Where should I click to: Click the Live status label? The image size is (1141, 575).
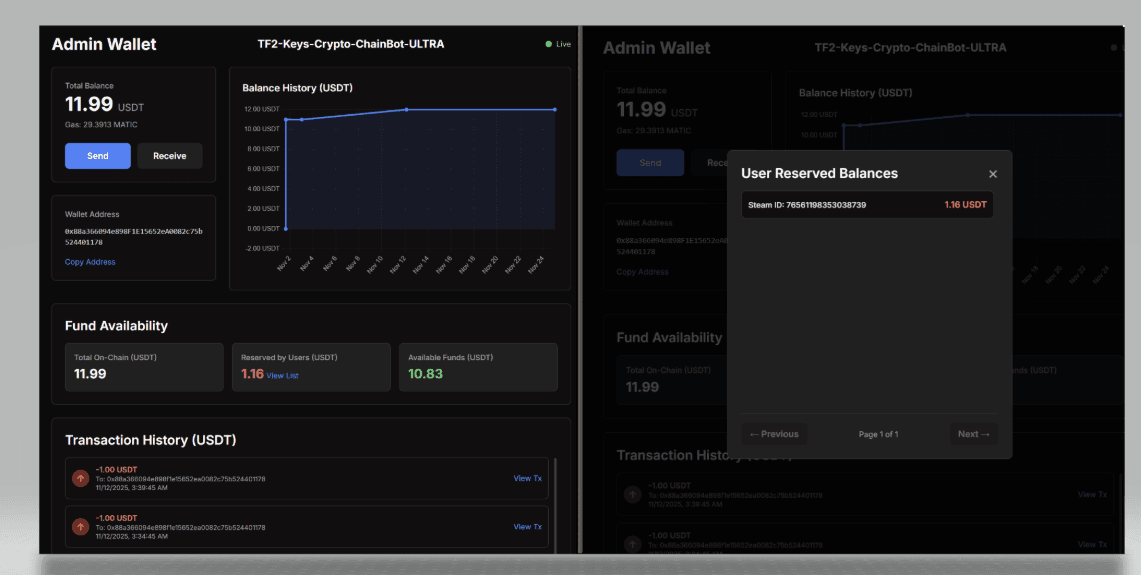click(x=563, y=44)
